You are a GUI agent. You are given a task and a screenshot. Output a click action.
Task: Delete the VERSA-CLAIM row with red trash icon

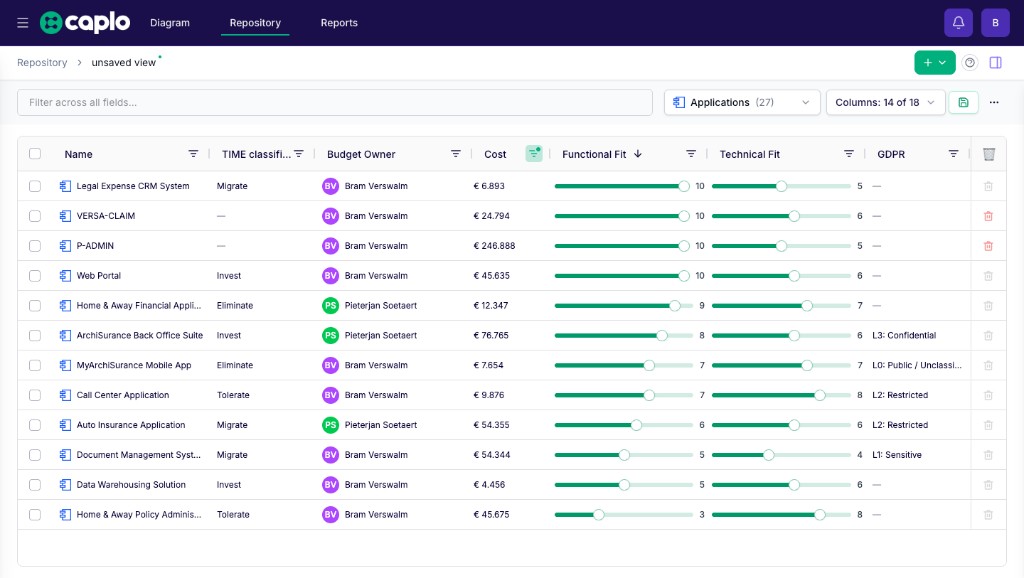988,216
